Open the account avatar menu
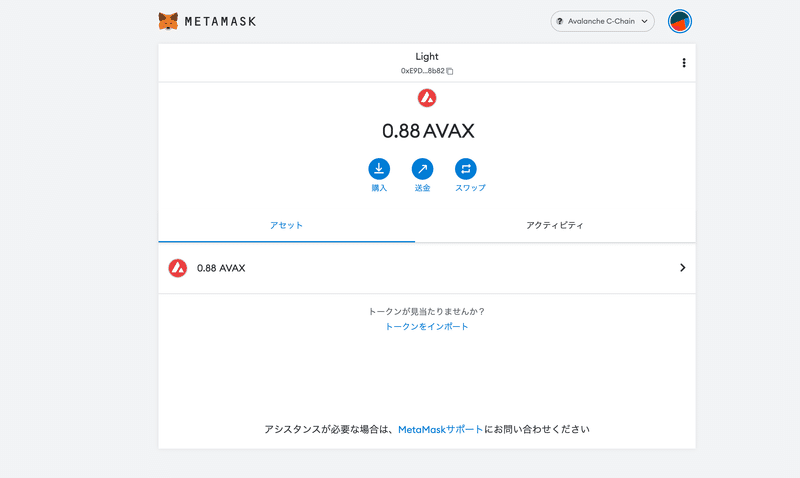800x478 pixels. [680, 21]
